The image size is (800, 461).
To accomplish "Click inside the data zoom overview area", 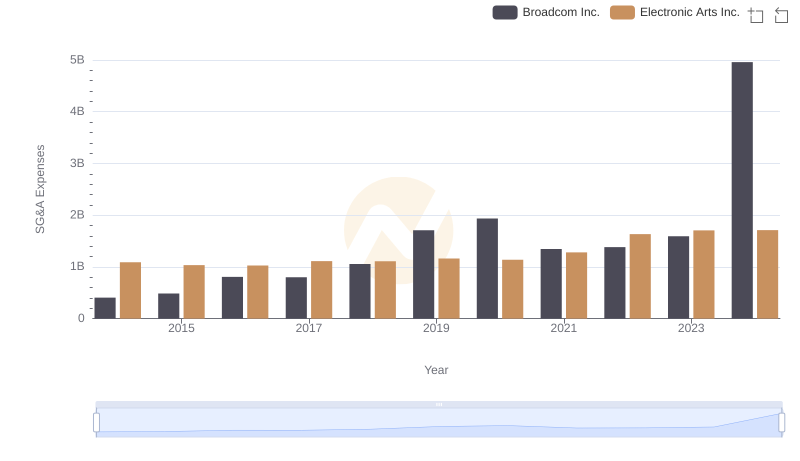I will (439, 422).
